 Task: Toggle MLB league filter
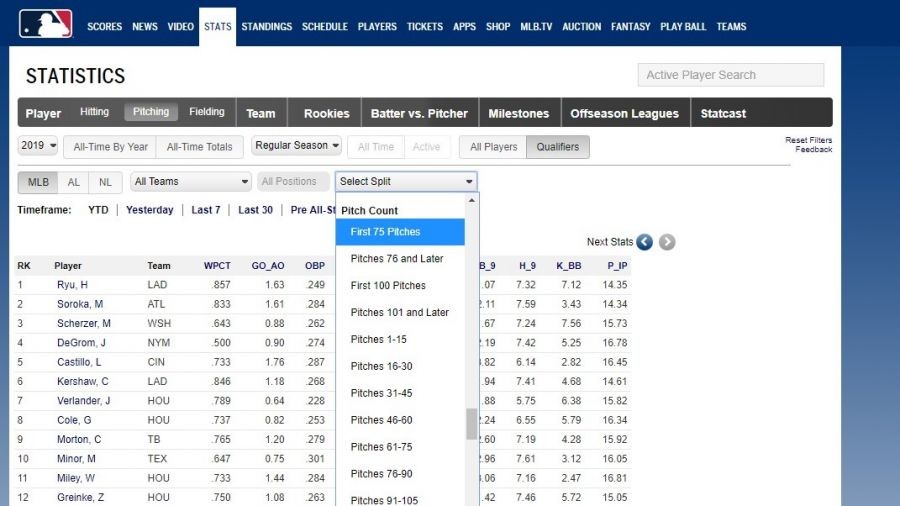coord(38,182)
